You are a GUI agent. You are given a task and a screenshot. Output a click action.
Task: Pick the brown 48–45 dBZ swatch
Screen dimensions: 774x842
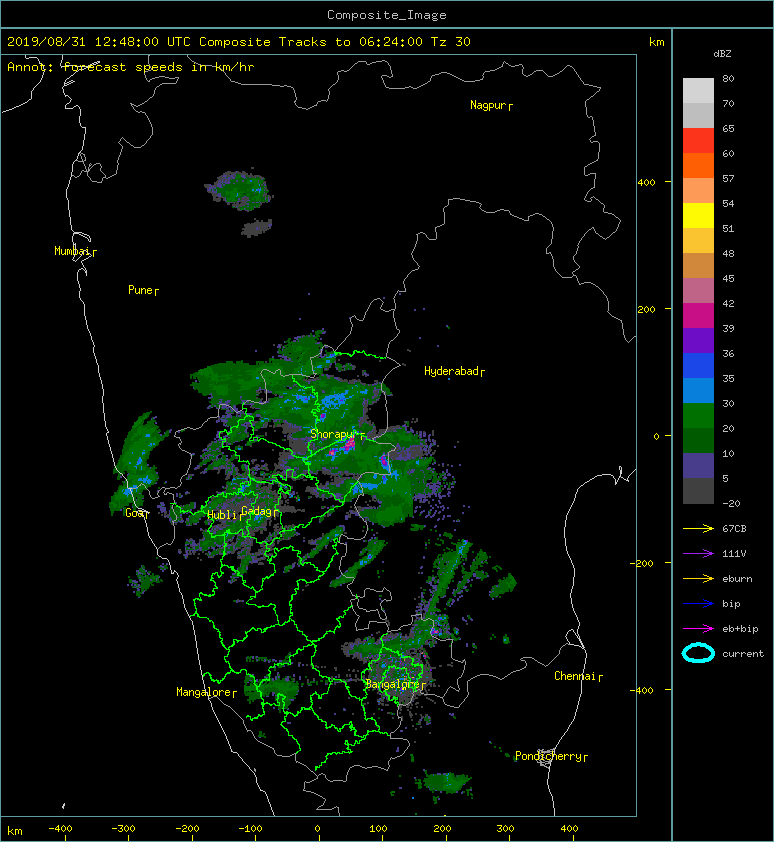(x=698, y=266)
